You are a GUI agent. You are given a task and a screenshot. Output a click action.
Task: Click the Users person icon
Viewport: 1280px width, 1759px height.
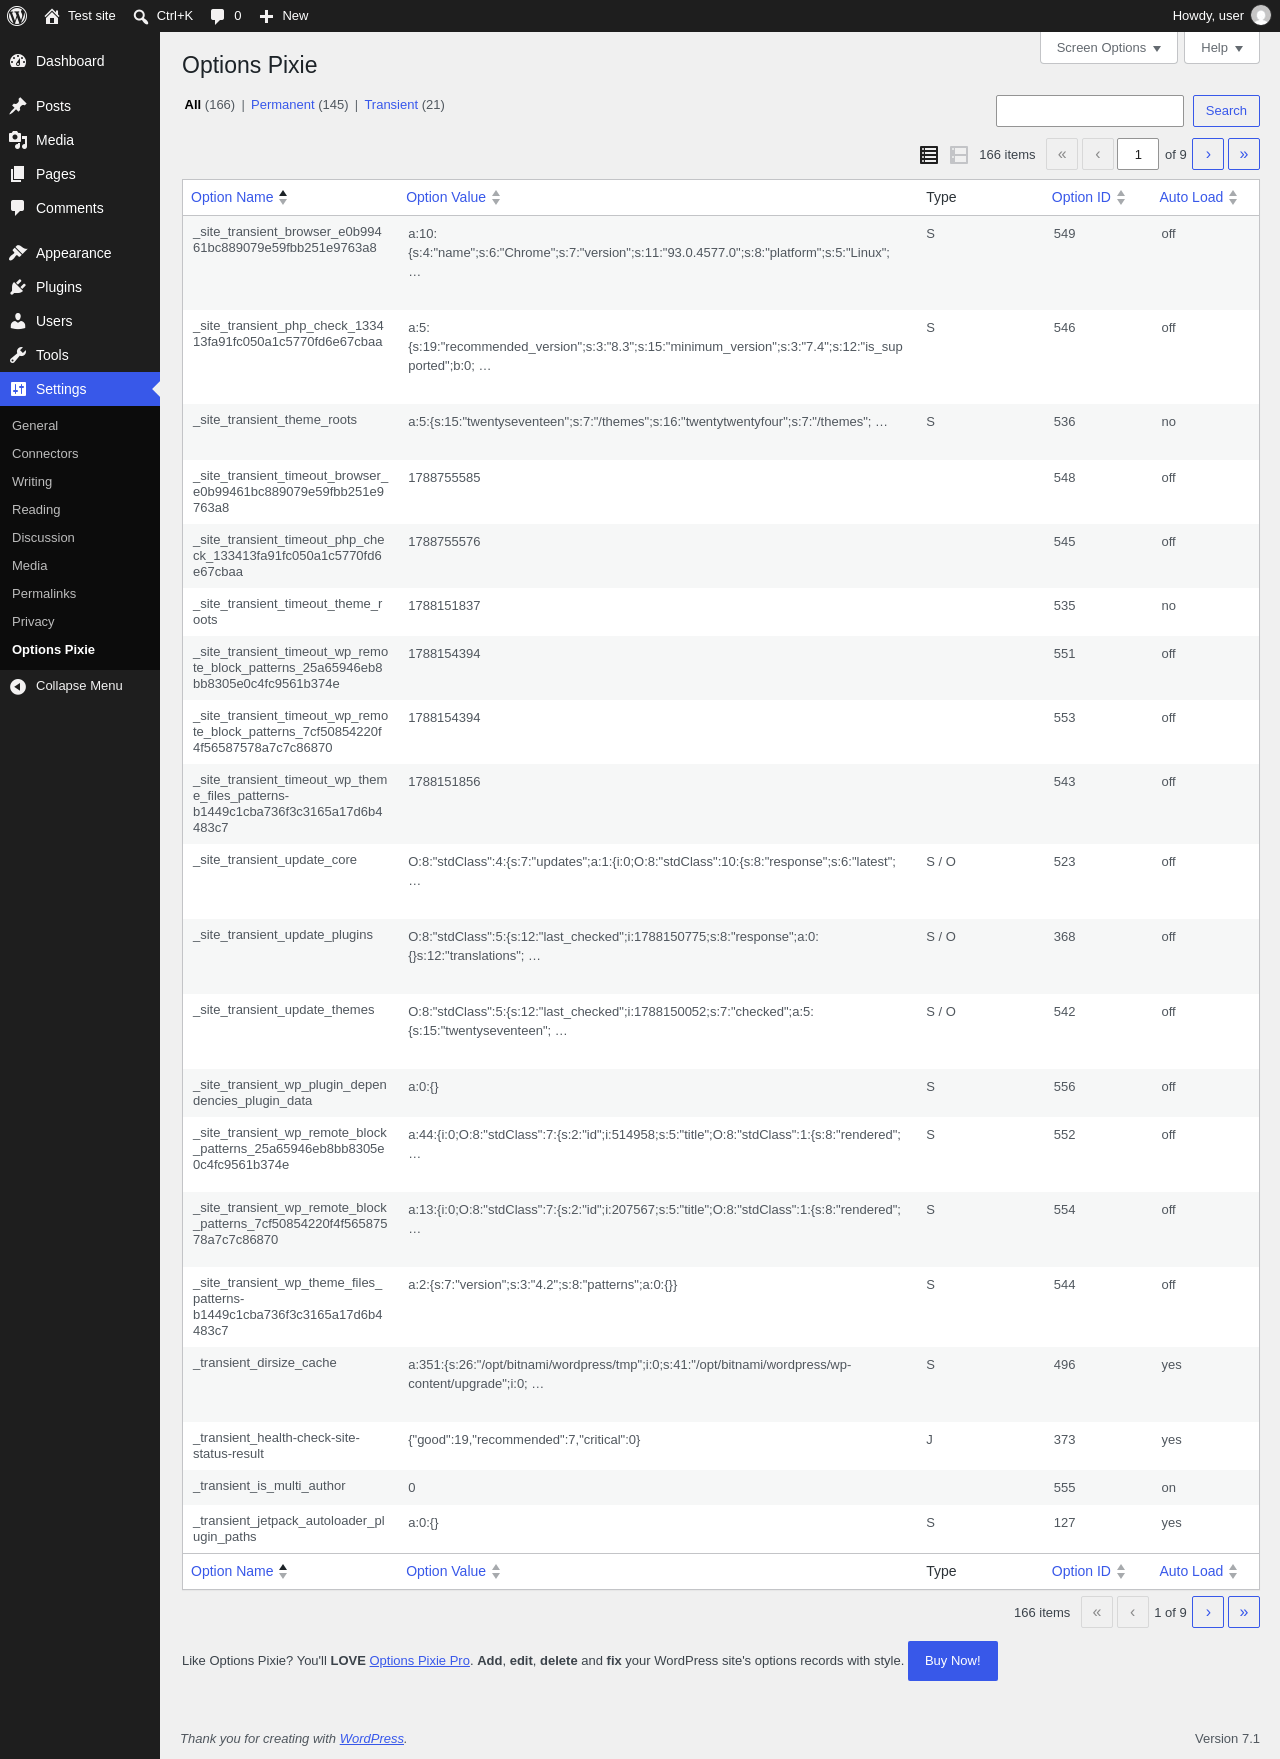[x=18, y=321]
